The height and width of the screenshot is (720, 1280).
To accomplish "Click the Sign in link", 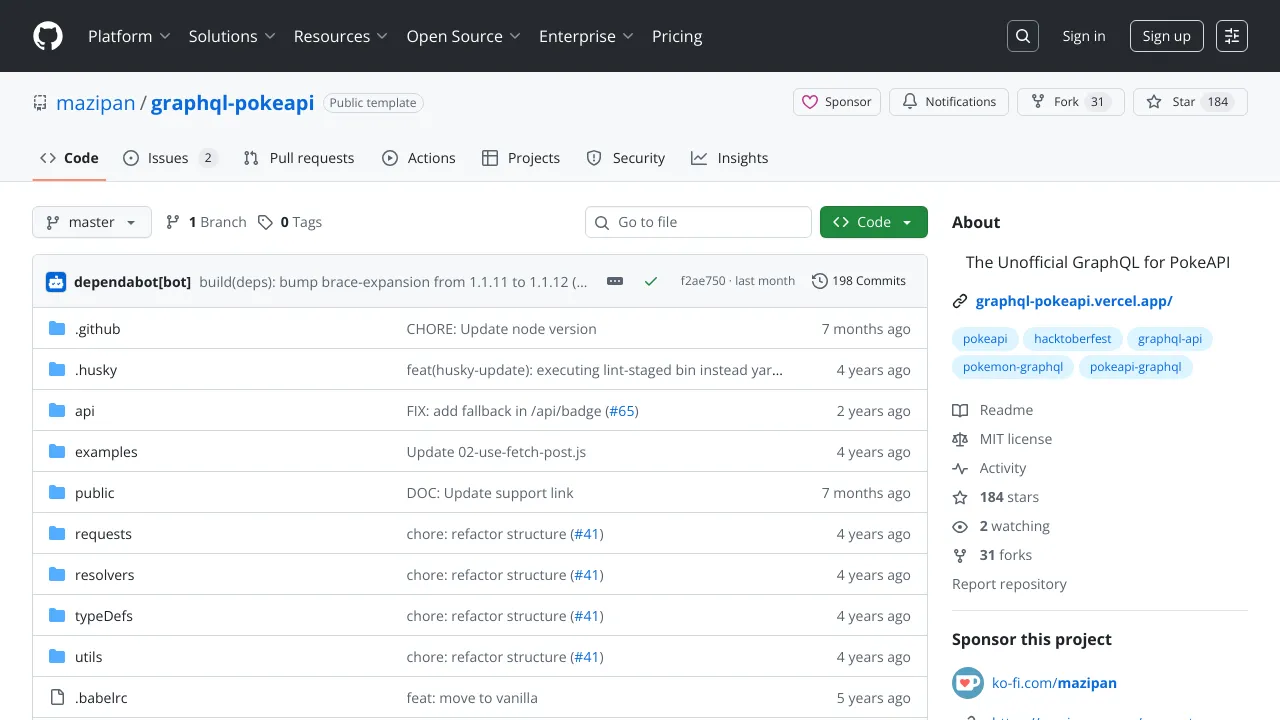I will (1084, 36).
